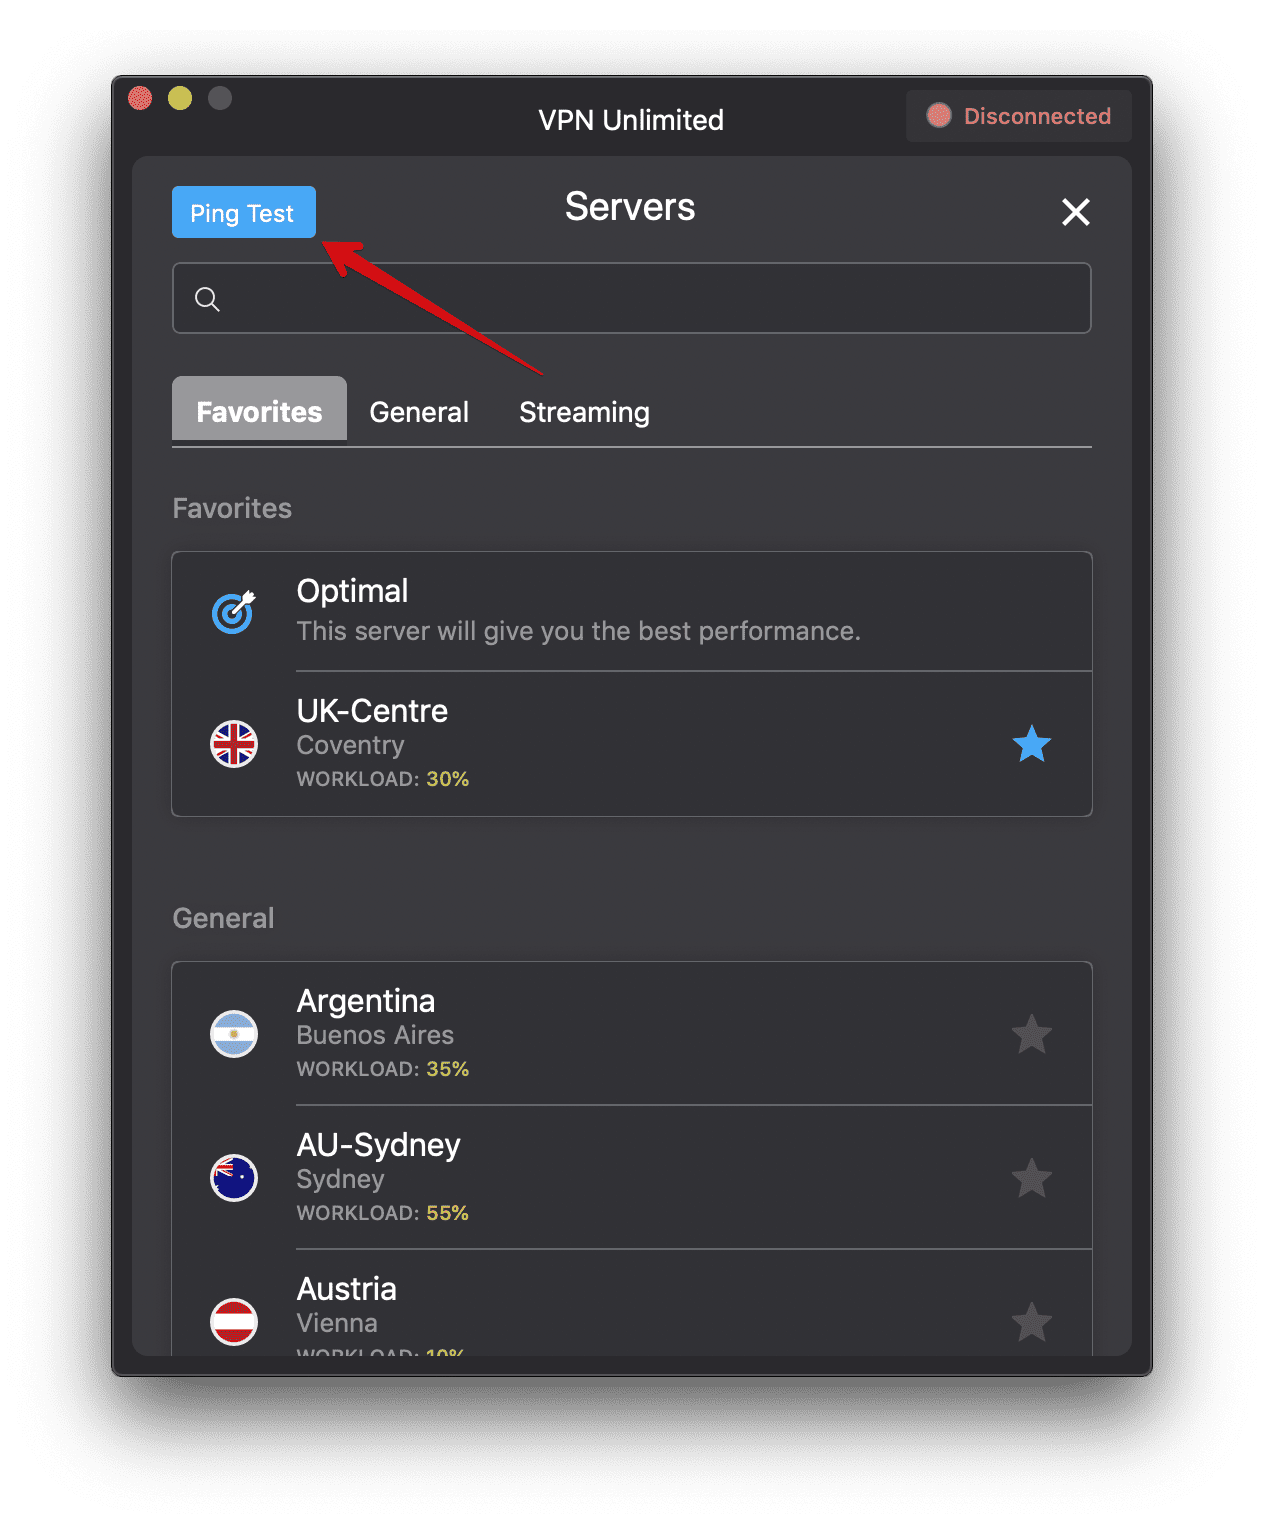The image size is (1264, 1524).
Task: Click the UK flag icon beside UK-Centre
Action: 233,744
